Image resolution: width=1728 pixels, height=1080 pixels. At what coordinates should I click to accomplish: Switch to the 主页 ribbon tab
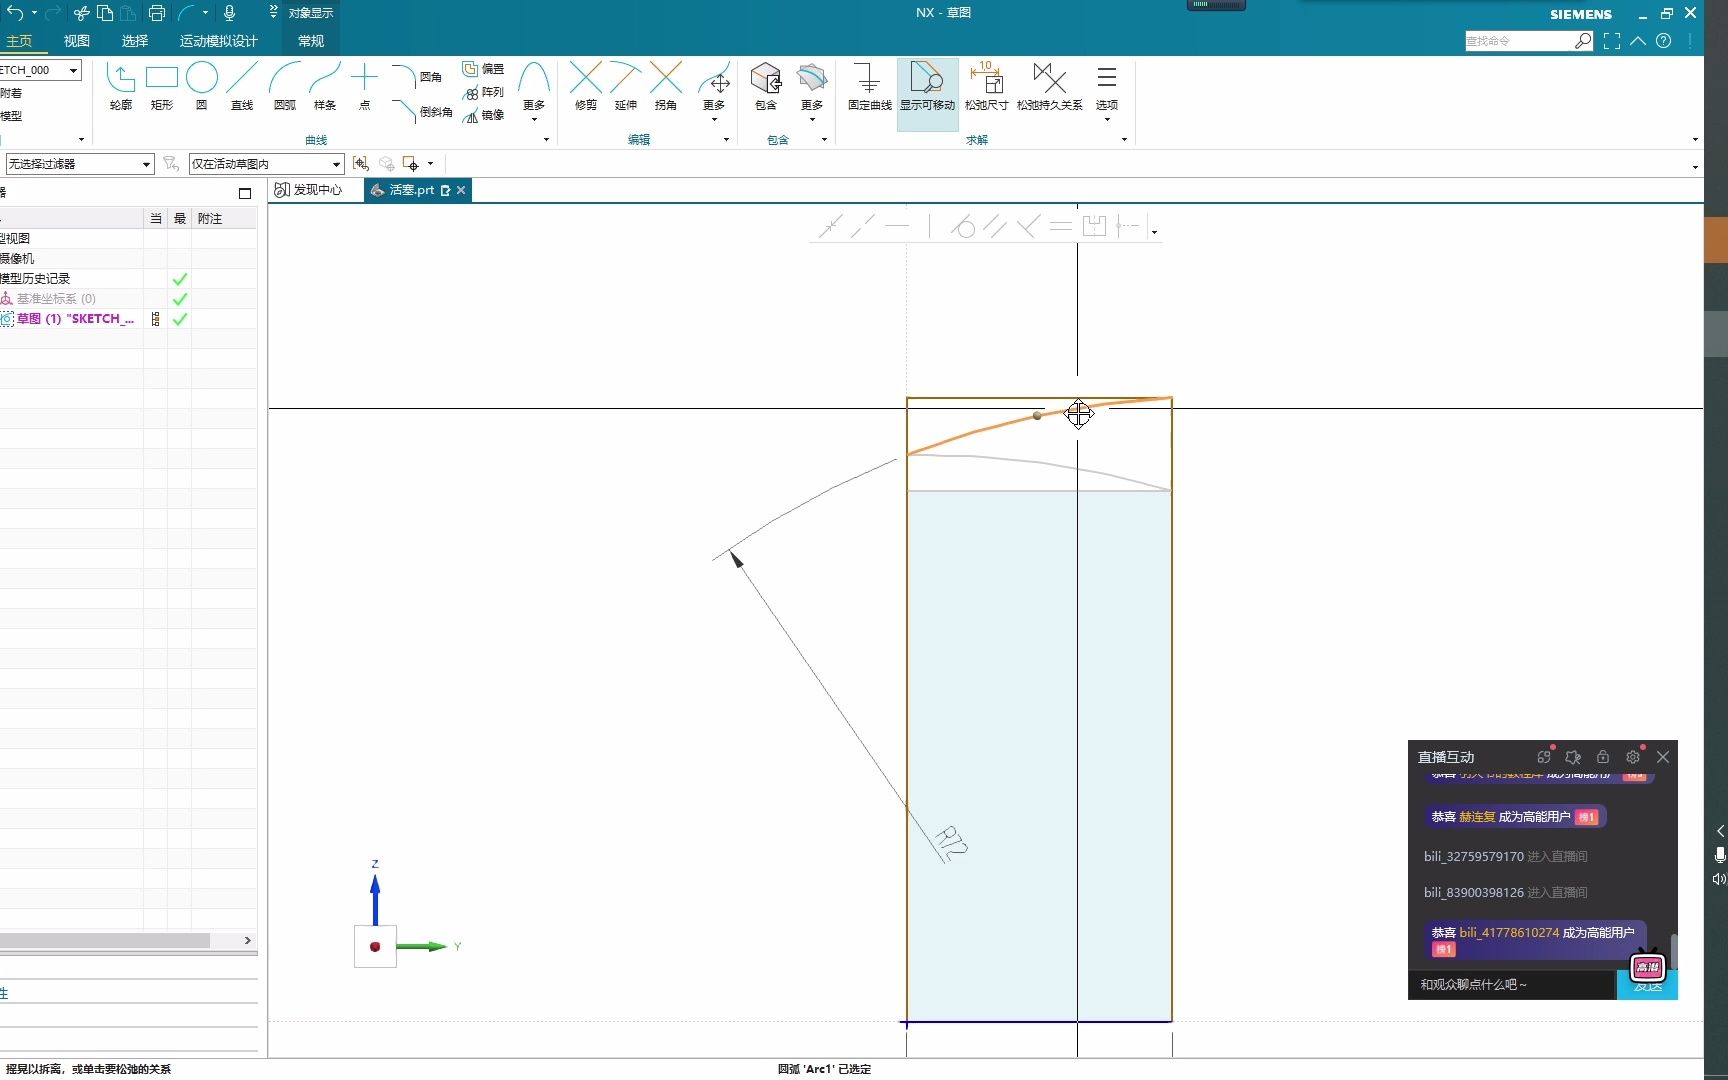click(19, 41)
